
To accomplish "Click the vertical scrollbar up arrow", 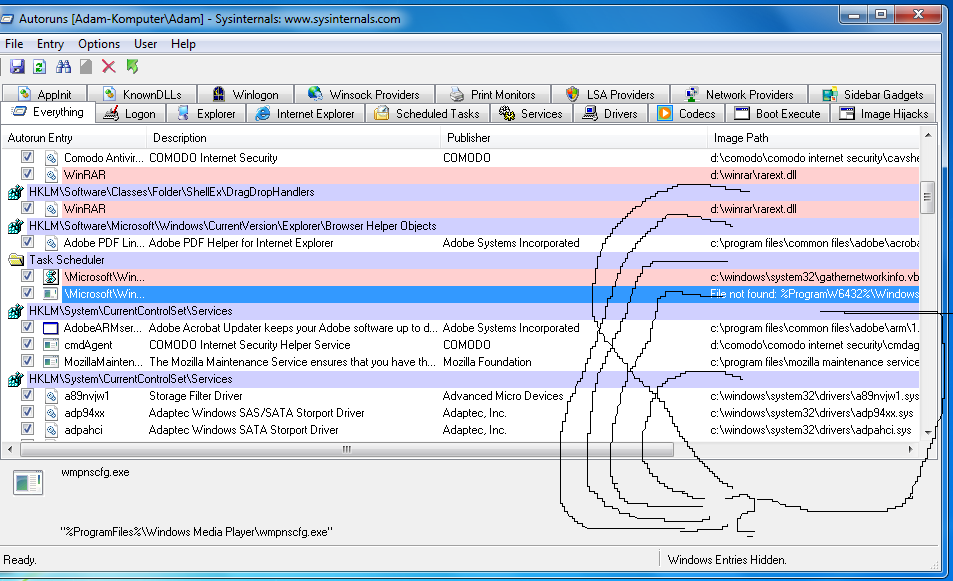I will pos(927,135).
